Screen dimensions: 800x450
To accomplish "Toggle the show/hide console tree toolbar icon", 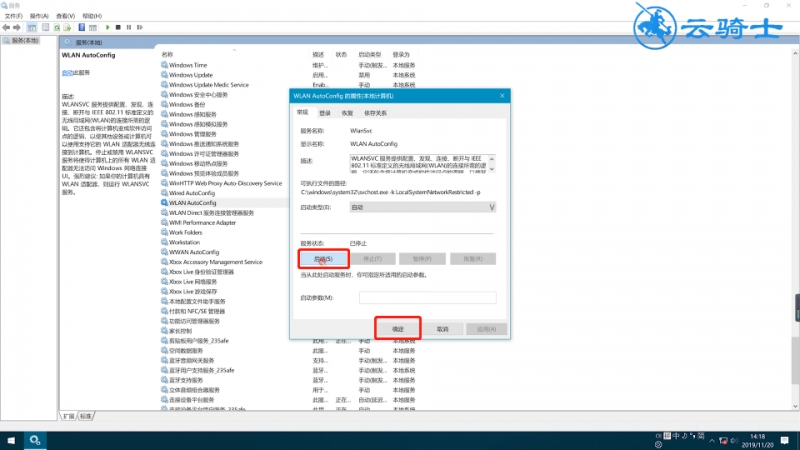I will (32, 27).
